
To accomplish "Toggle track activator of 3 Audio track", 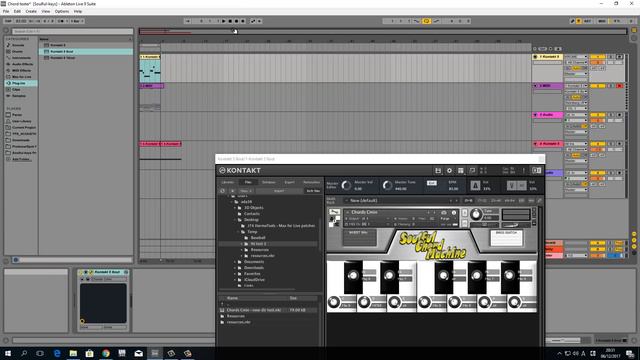I will click(597, 115).
